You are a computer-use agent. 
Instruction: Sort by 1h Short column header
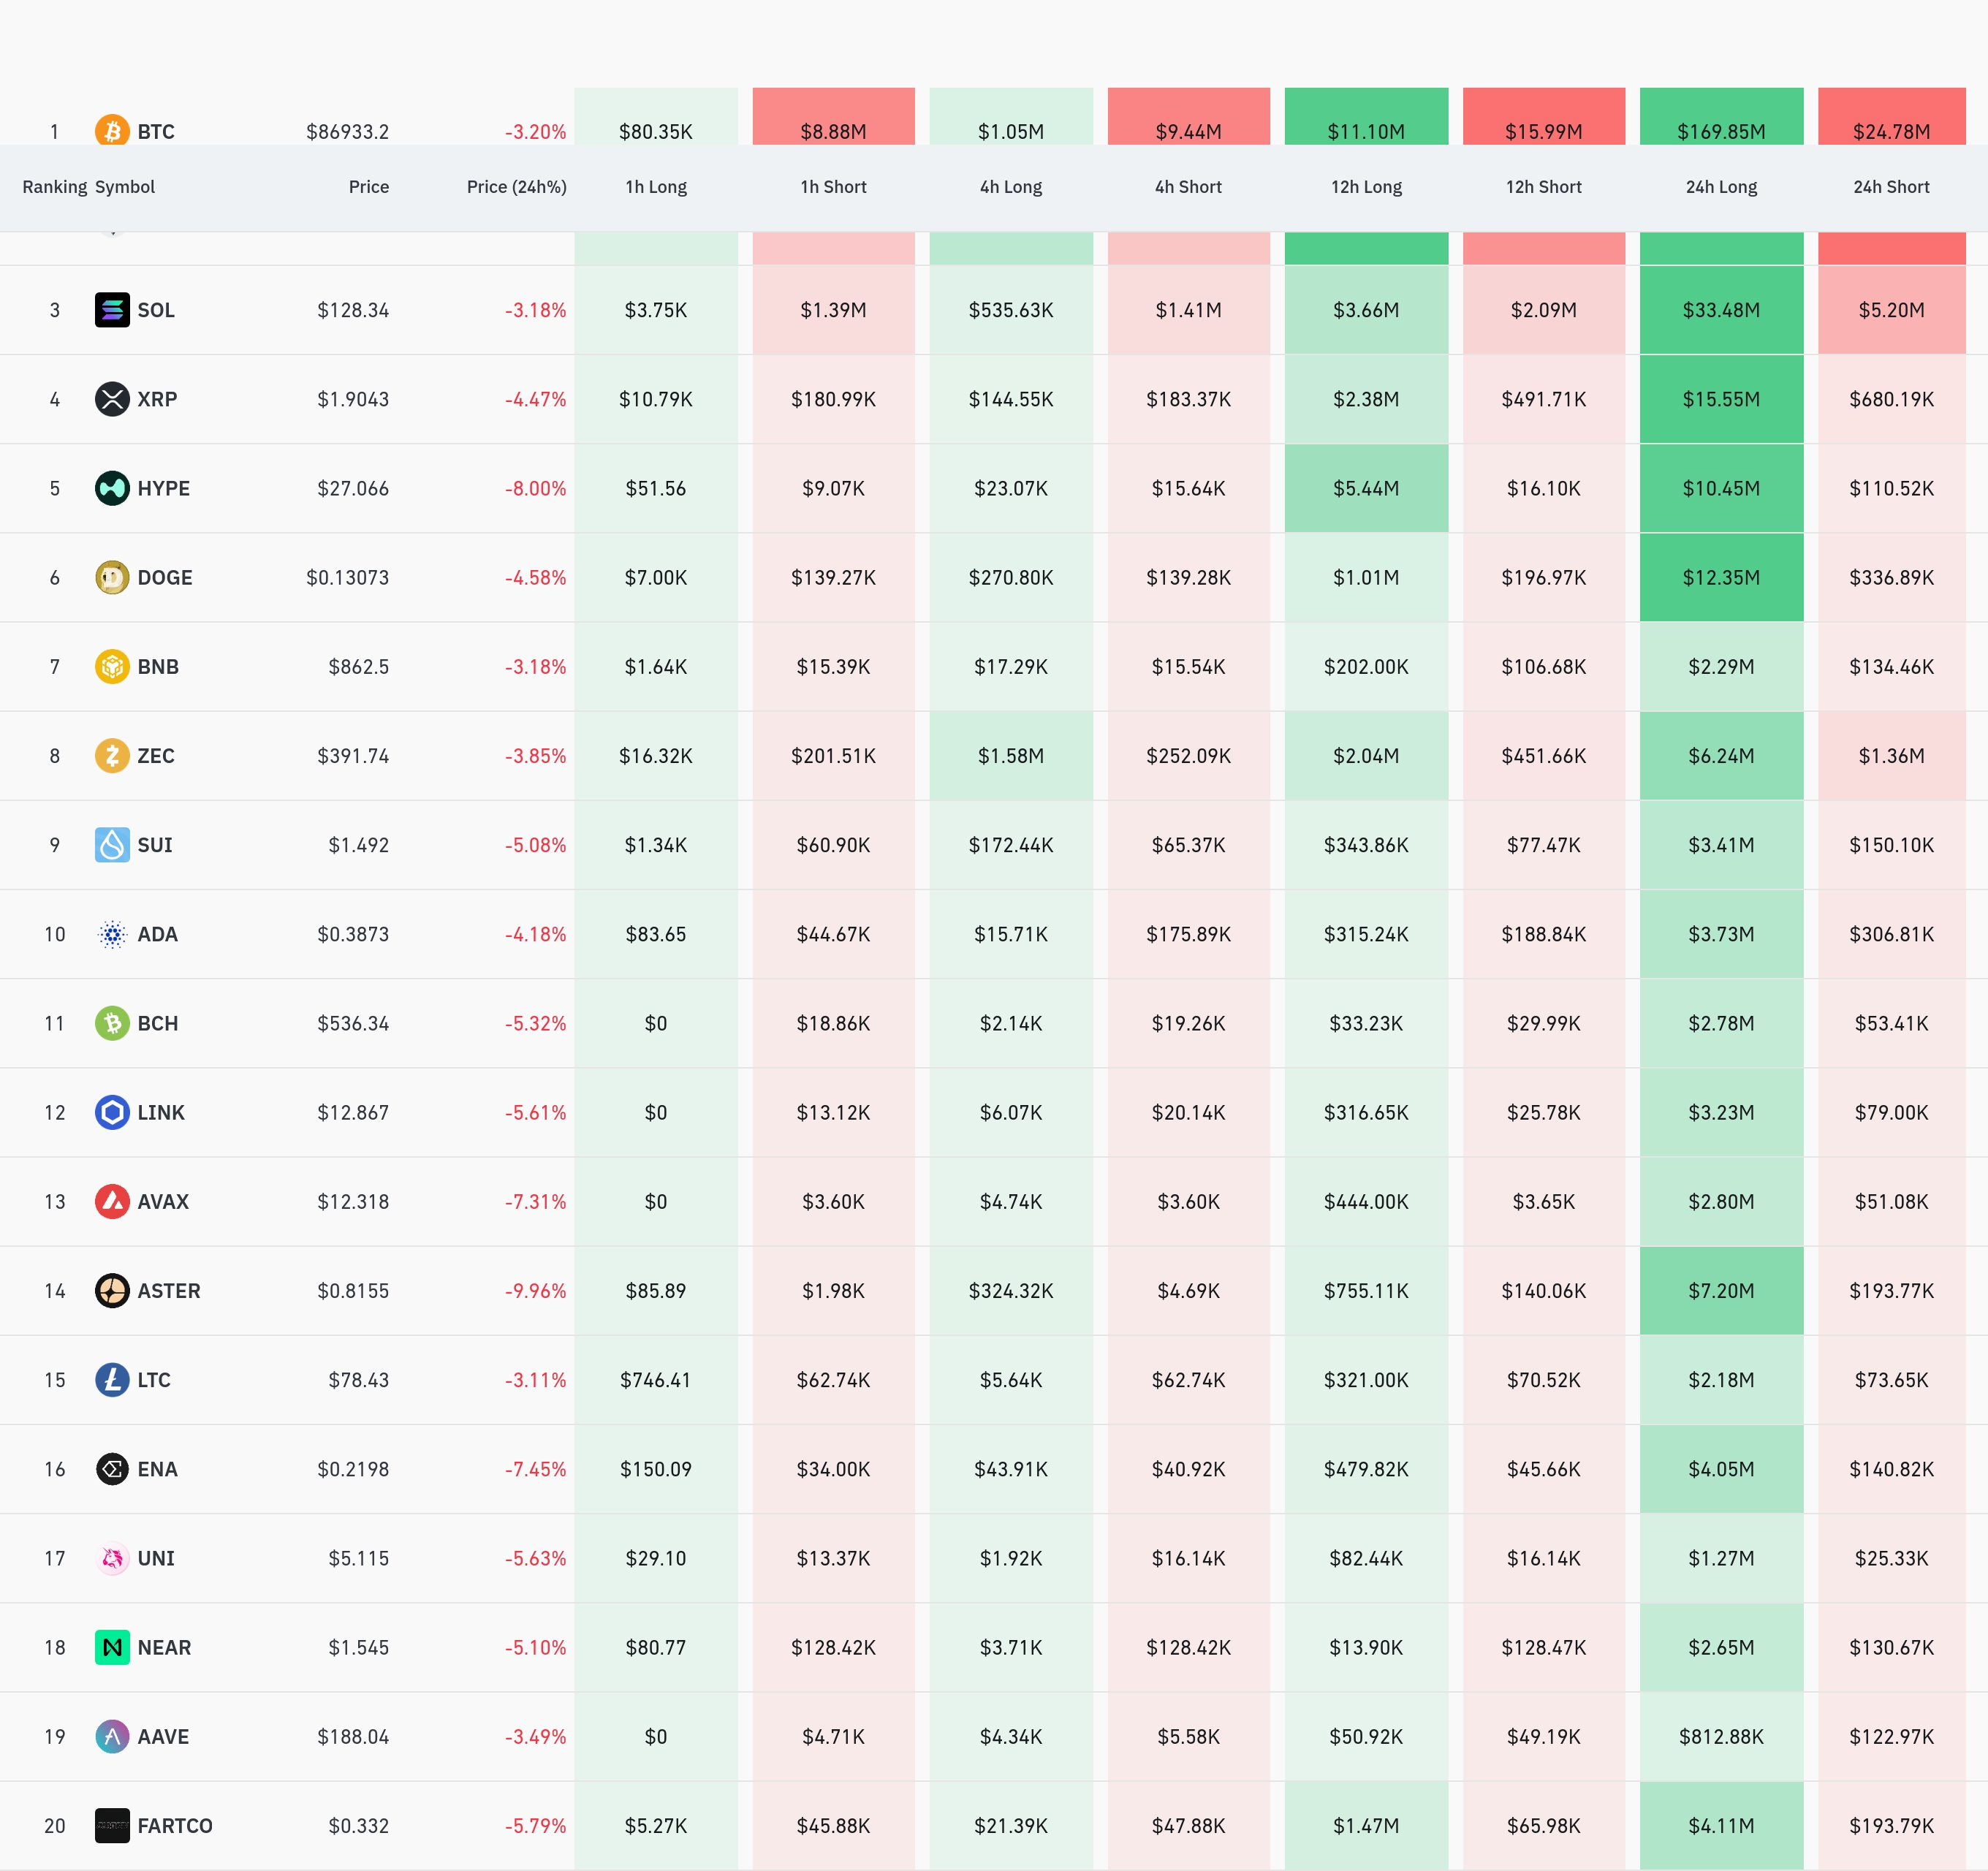coord(833,187)
